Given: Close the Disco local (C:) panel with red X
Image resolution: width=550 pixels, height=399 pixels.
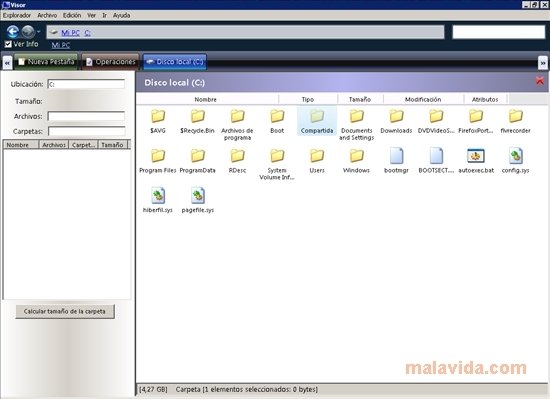Looking at the screenshot, I should pyautogui.click(x=540, y=81).
